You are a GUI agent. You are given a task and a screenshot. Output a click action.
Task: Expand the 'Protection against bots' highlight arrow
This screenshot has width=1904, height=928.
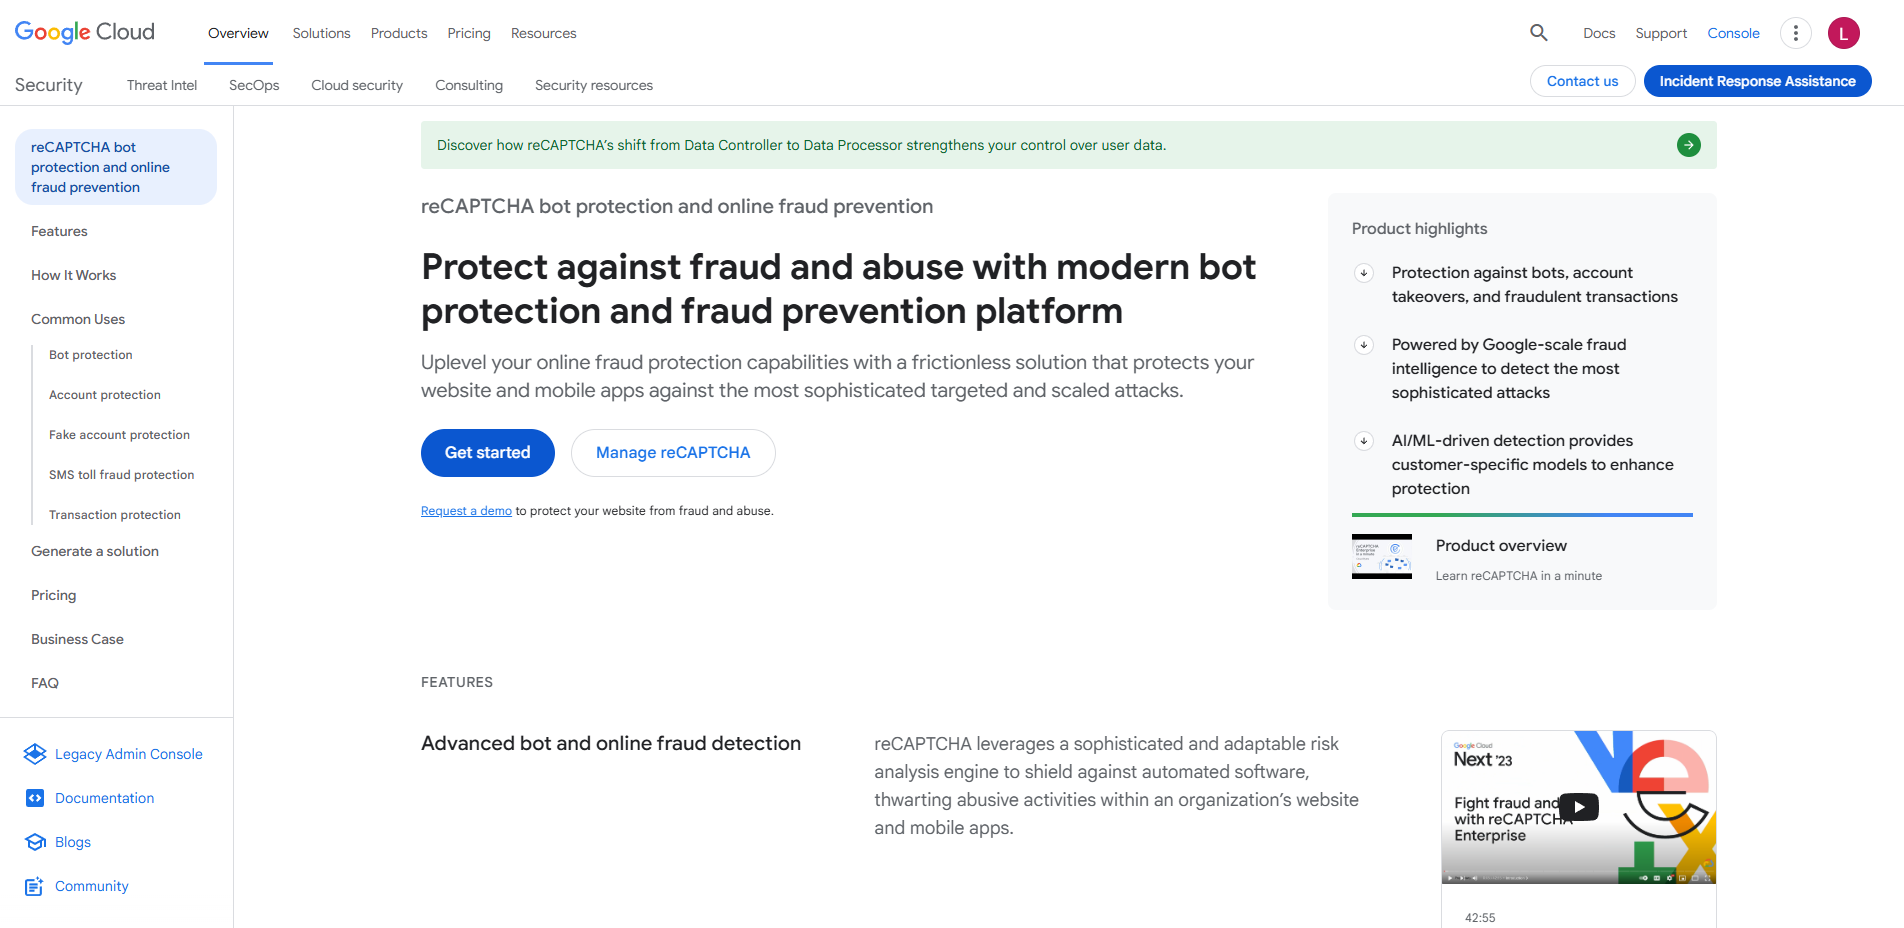click(1364, 273)
